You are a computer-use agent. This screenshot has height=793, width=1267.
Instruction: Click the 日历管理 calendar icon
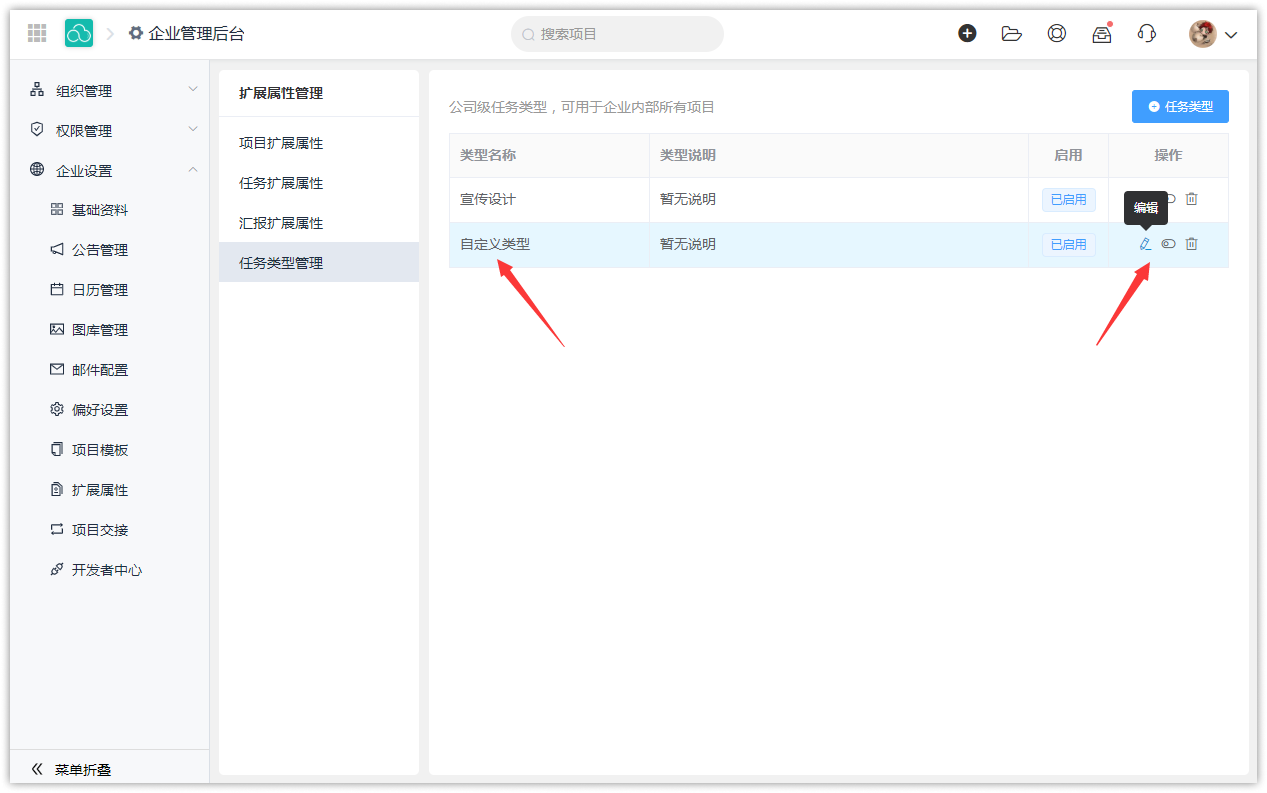point(57,290)
